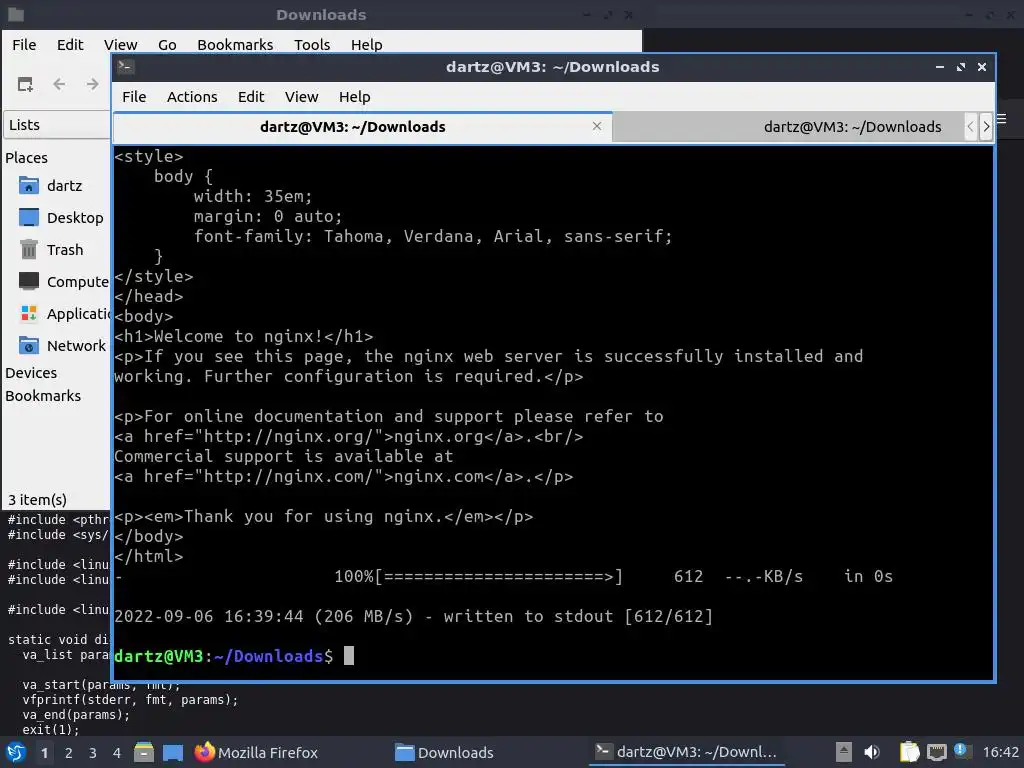Open Tools menu in the file manager

[x=312, y=44]
